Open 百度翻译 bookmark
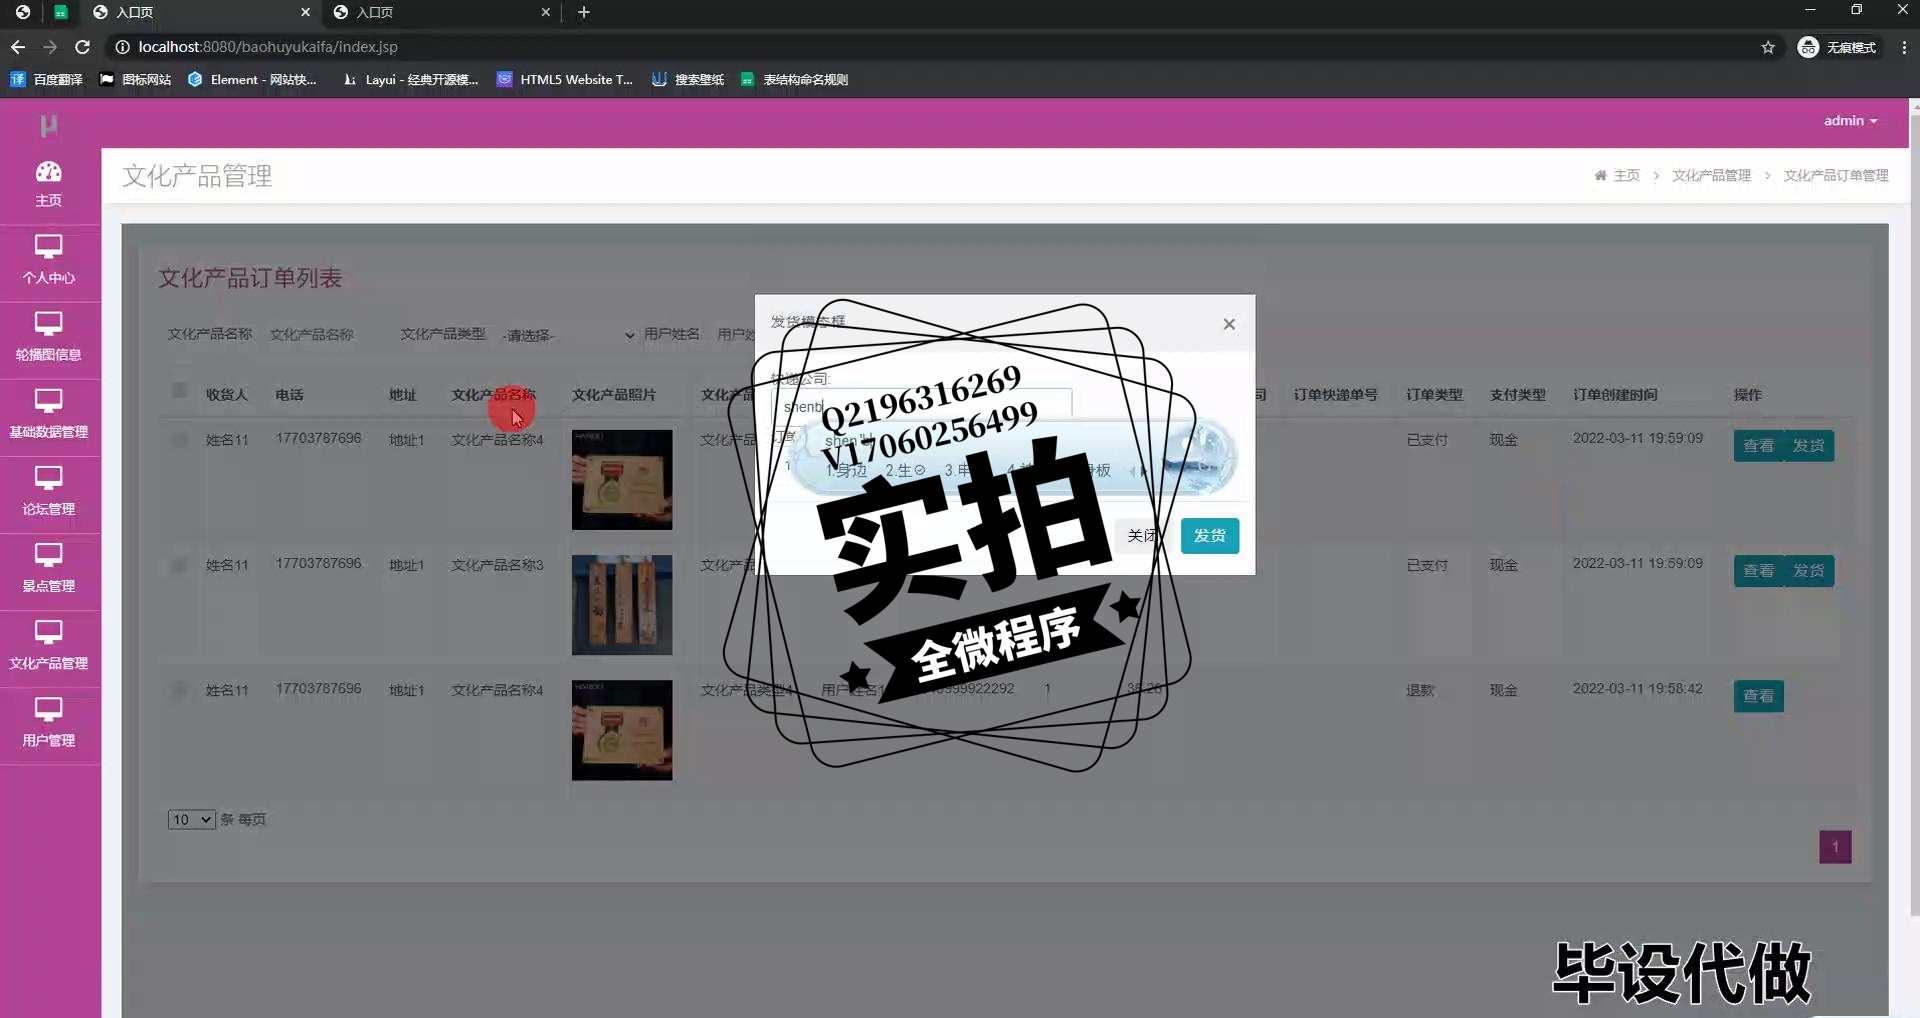The height and width of the screenshot is (1018, 1920). click(x=47, y=79)
